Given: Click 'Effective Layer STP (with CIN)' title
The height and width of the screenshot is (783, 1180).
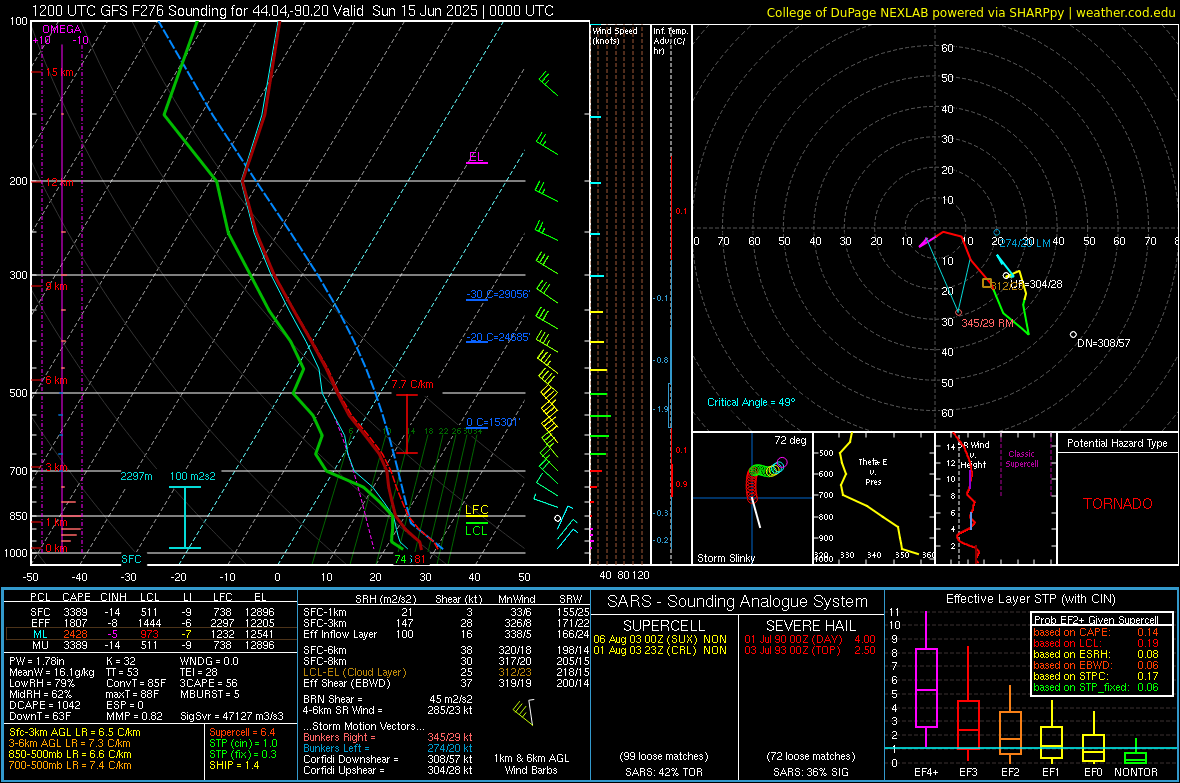Looking at the screenshot, I should (1030, 599).
